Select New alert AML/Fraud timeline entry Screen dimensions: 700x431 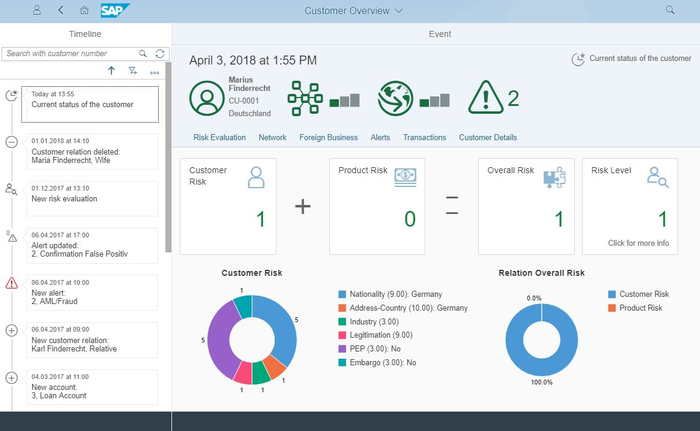92,293
